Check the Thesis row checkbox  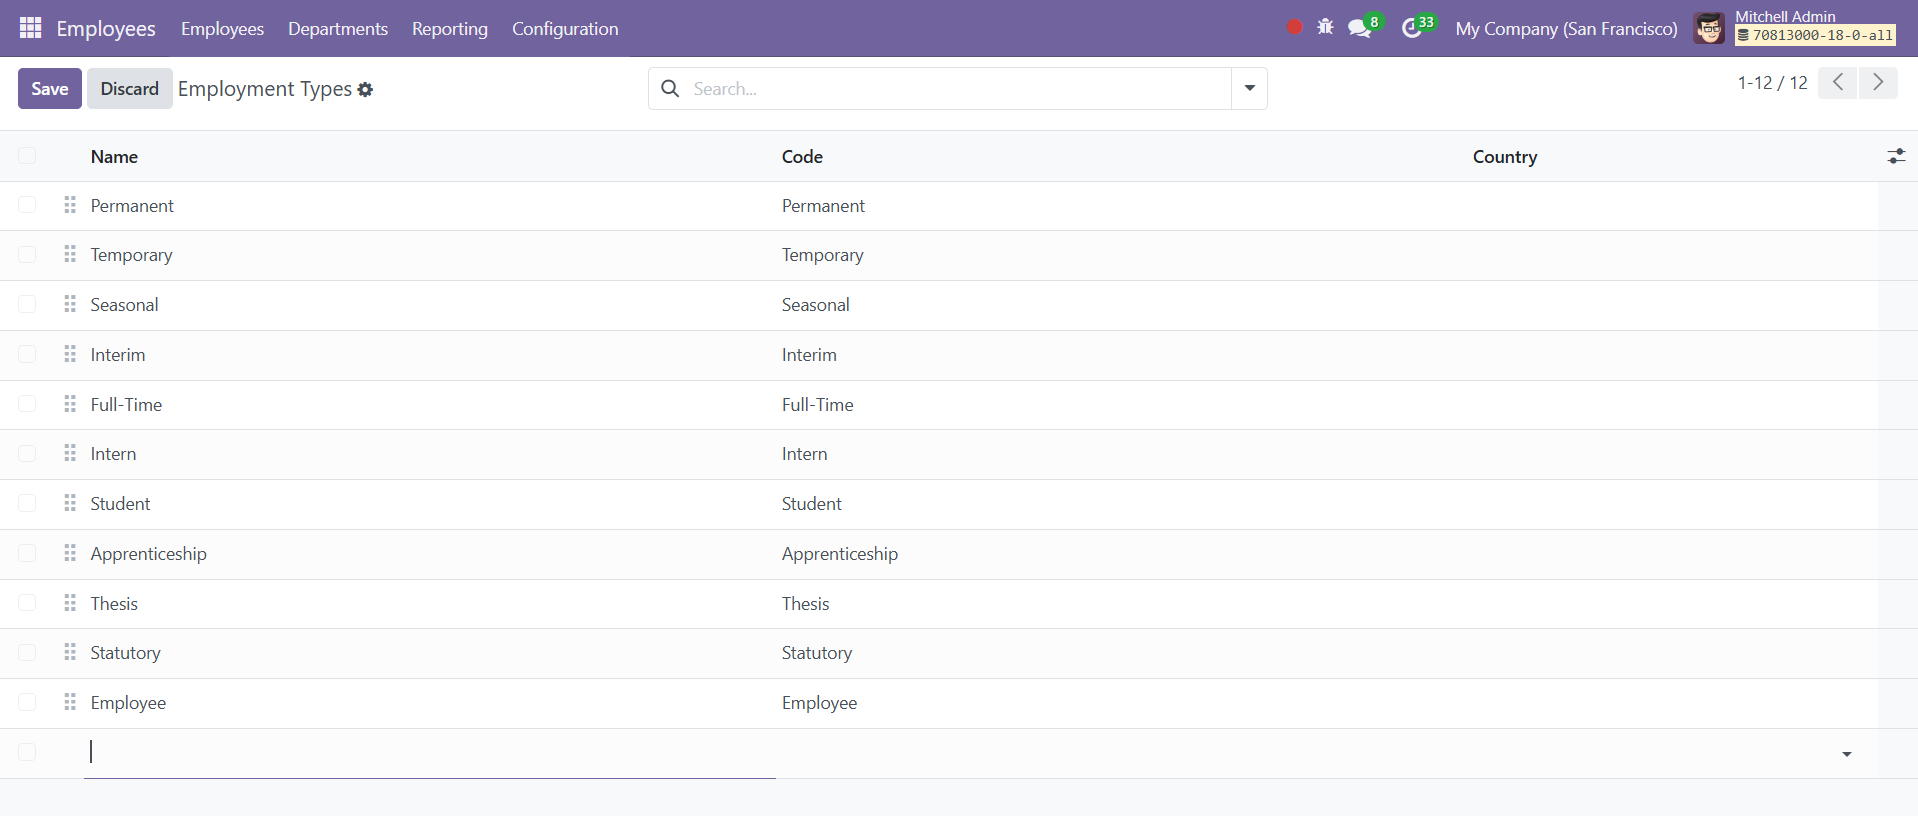(27, 603)
